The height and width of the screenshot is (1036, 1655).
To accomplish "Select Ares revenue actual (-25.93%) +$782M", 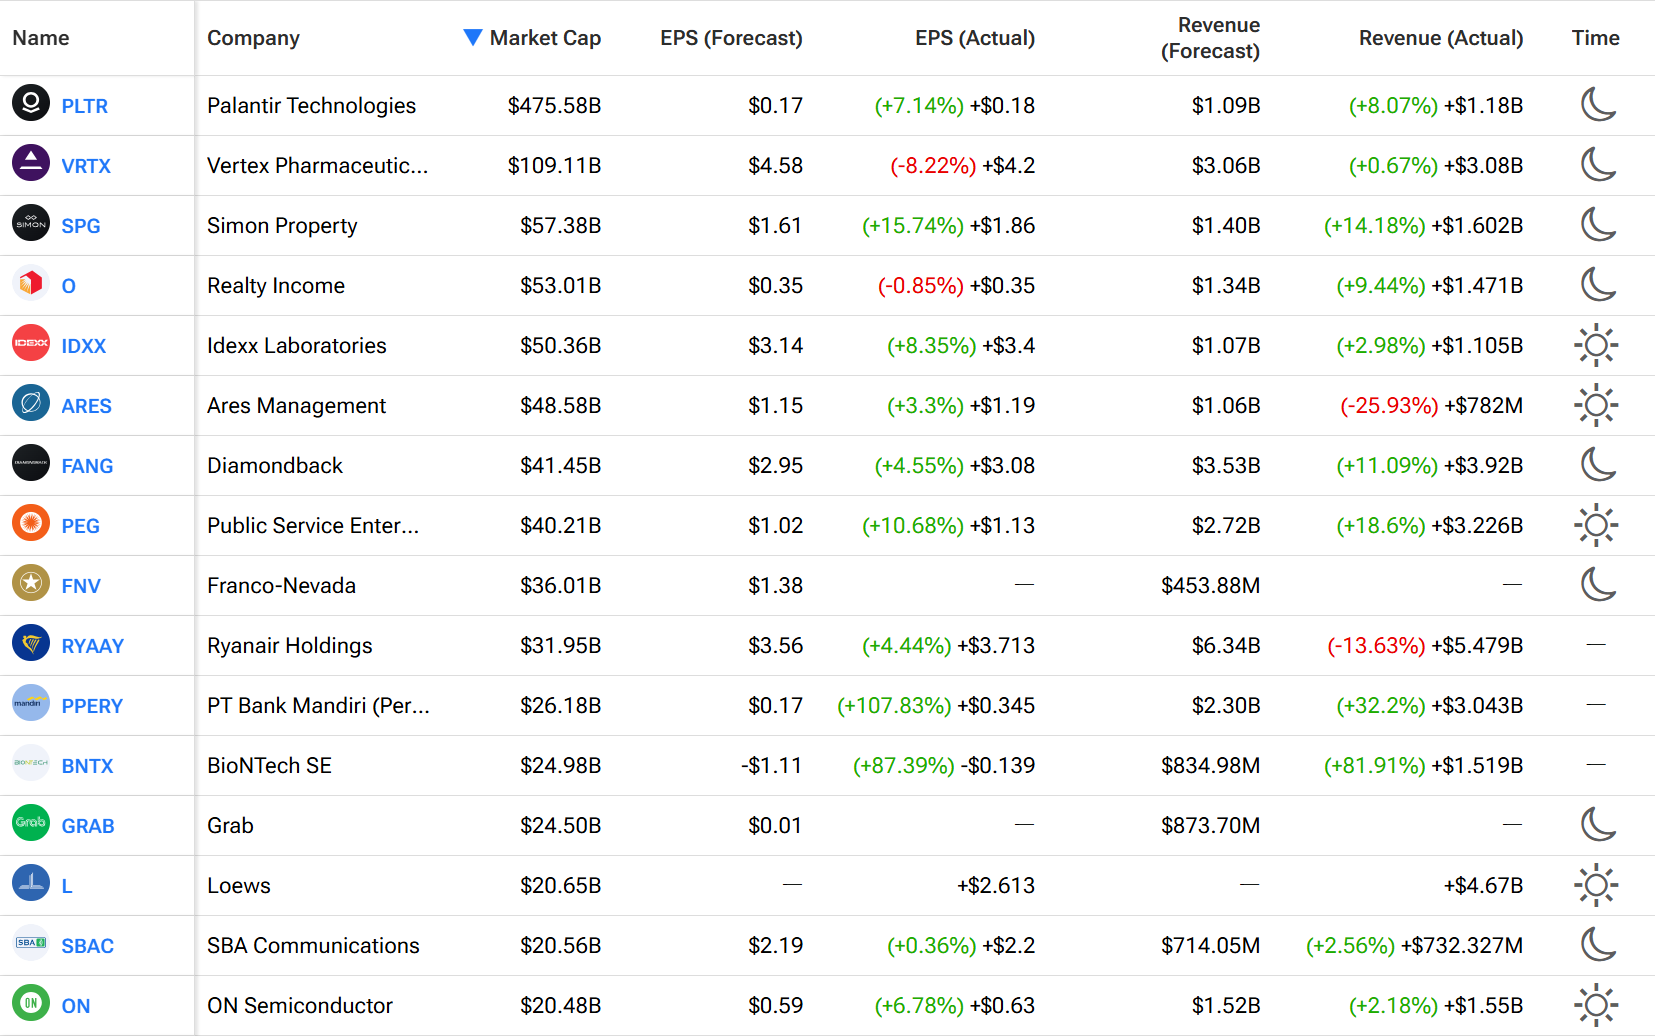I will tap(1431, 406).
